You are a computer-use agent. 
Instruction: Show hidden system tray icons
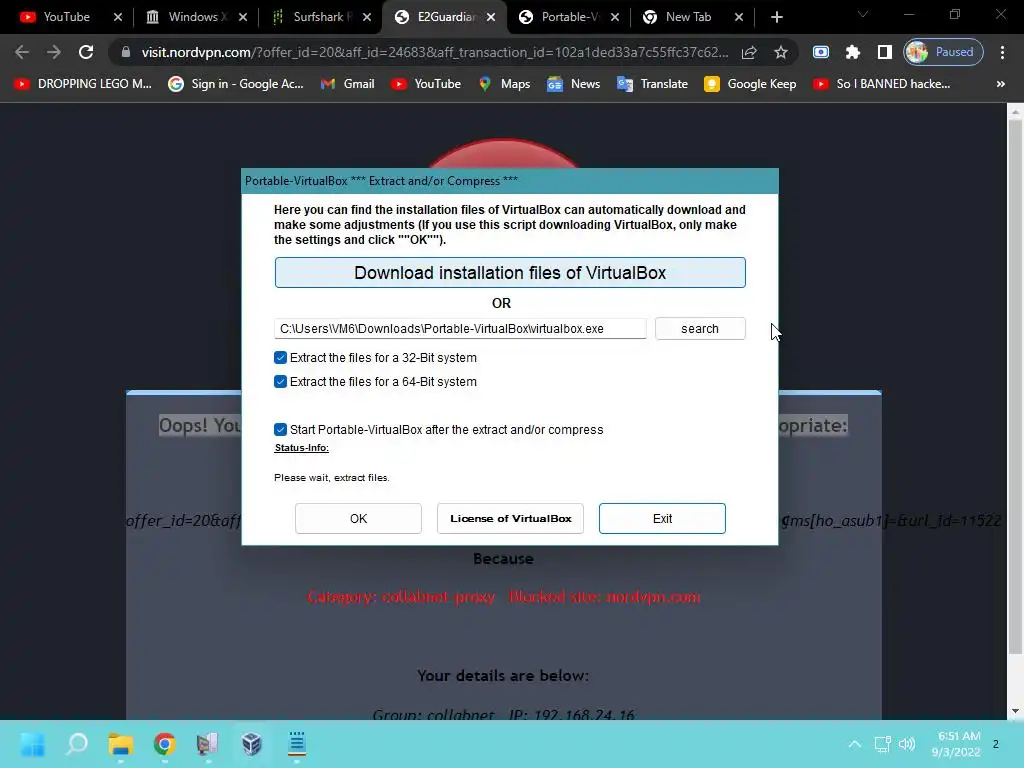coord(854,744)
